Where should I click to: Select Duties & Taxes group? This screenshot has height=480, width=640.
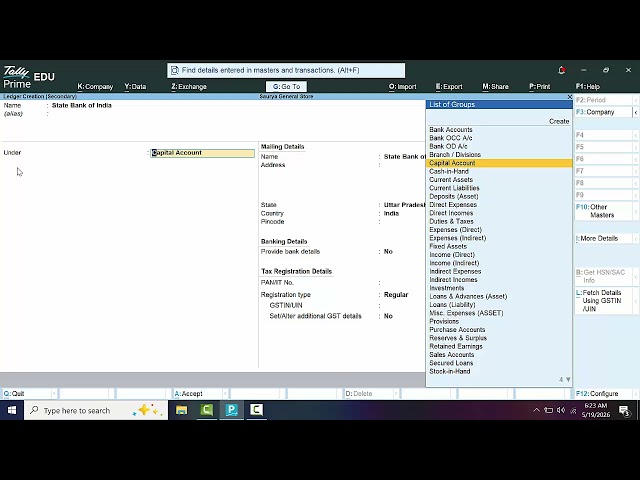(499, 221)
